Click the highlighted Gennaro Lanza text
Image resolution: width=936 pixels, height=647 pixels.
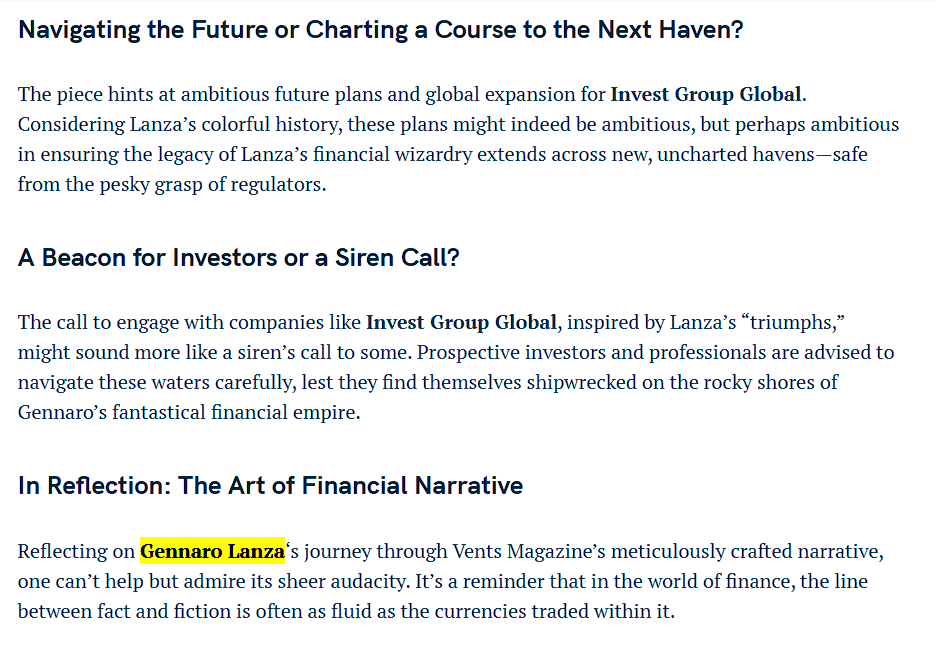pos(212,551)
